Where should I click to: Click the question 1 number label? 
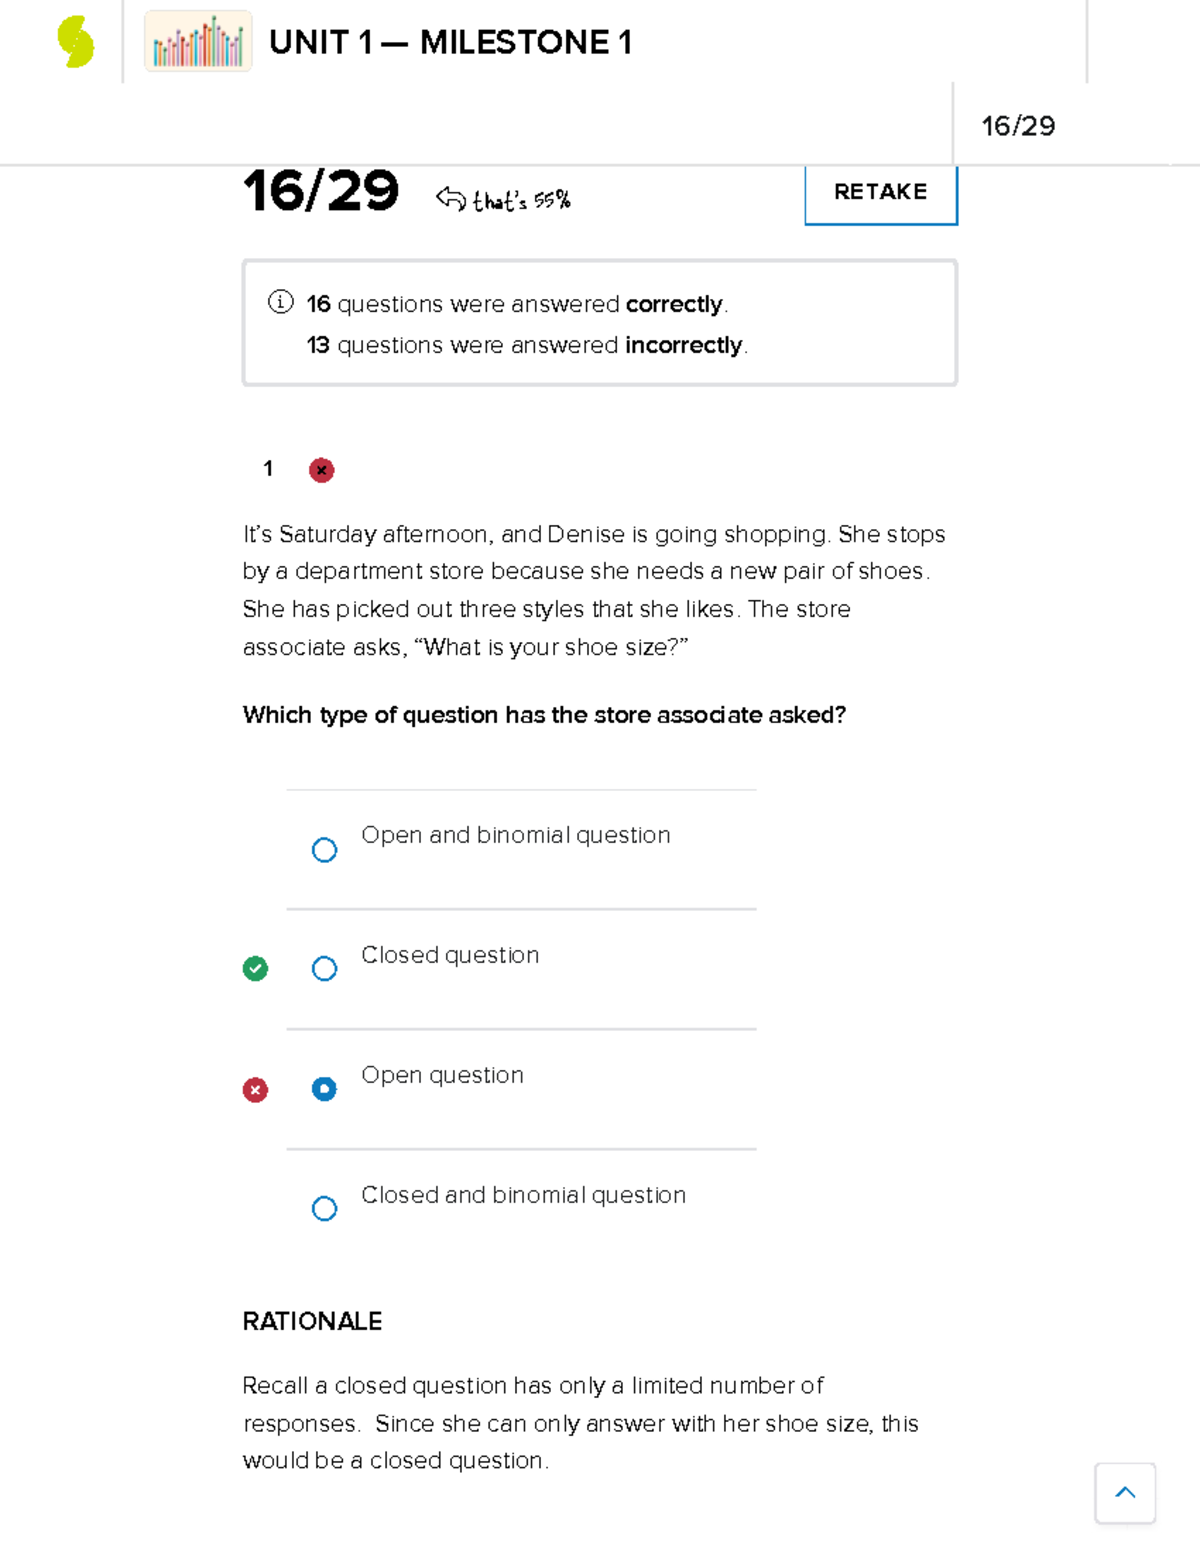coord(268,469)
